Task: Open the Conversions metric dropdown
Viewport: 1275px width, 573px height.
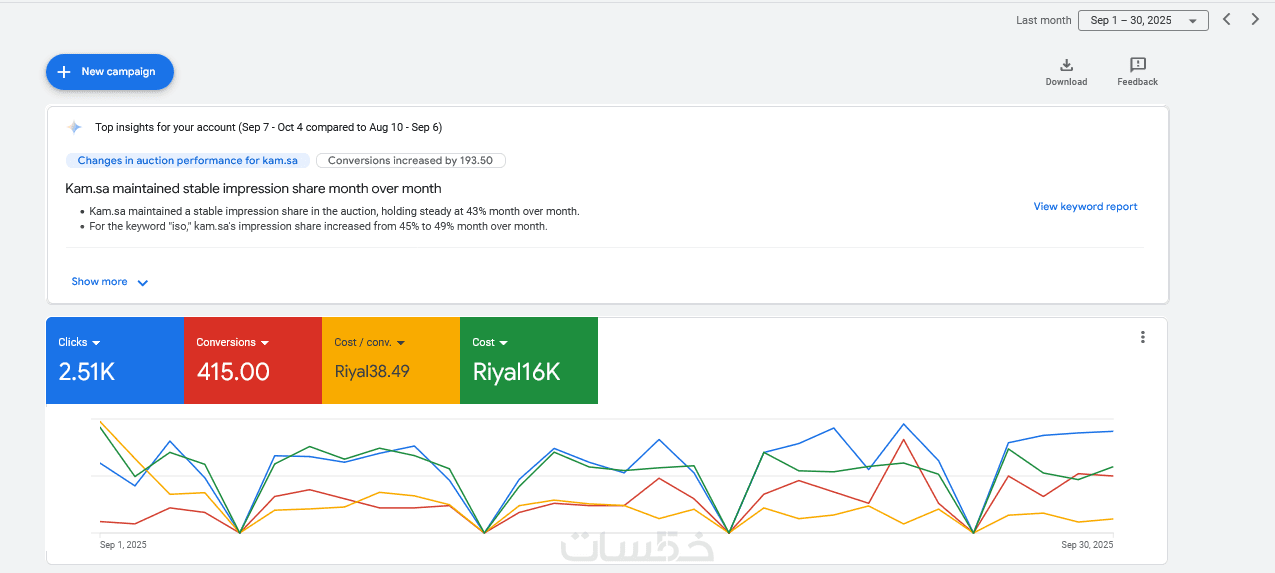Action: (265, 343)
